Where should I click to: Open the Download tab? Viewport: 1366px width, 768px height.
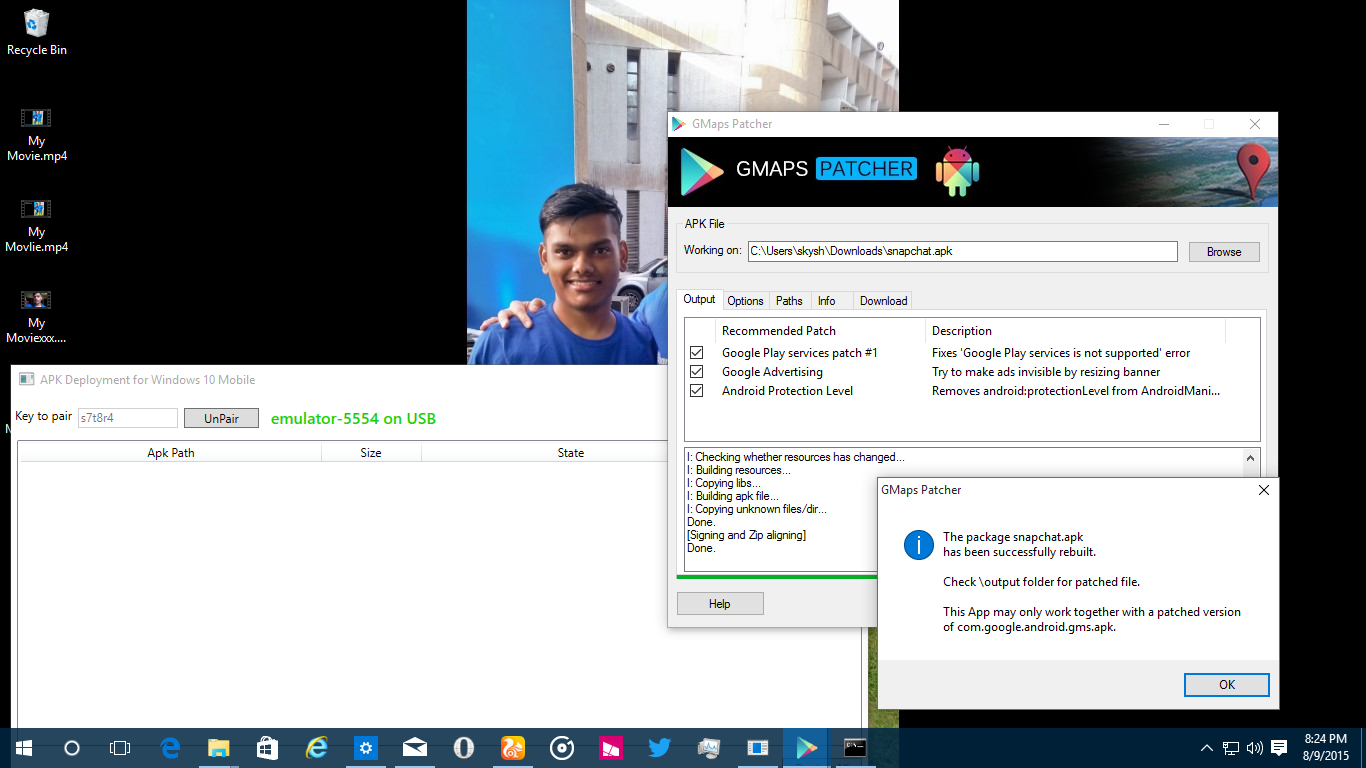[x=883, y=301]
